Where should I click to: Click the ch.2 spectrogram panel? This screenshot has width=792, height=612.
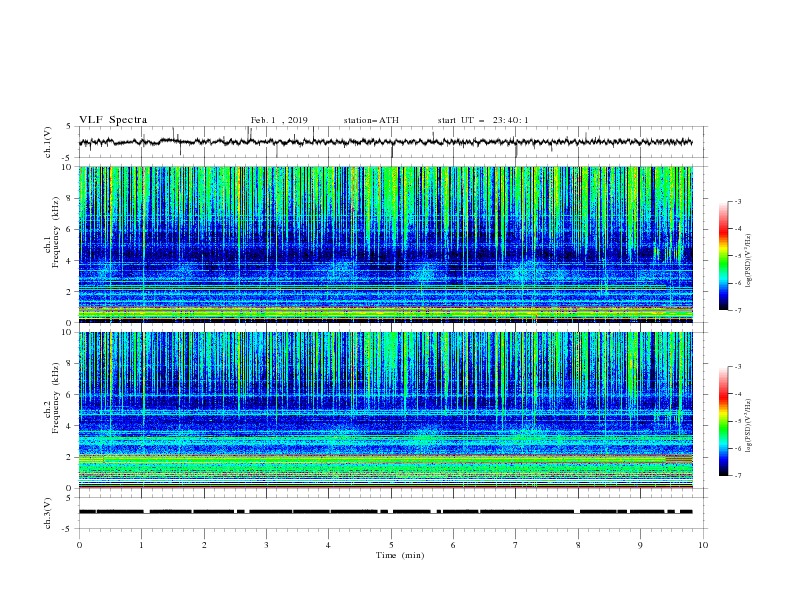(385, 410)
